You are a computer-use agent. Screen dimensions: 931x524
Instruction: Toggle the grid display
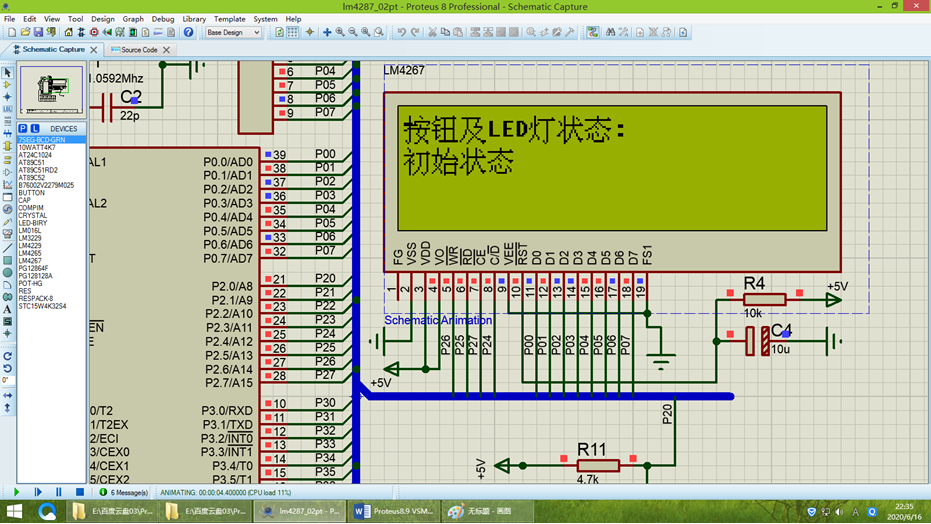point(293,32)
